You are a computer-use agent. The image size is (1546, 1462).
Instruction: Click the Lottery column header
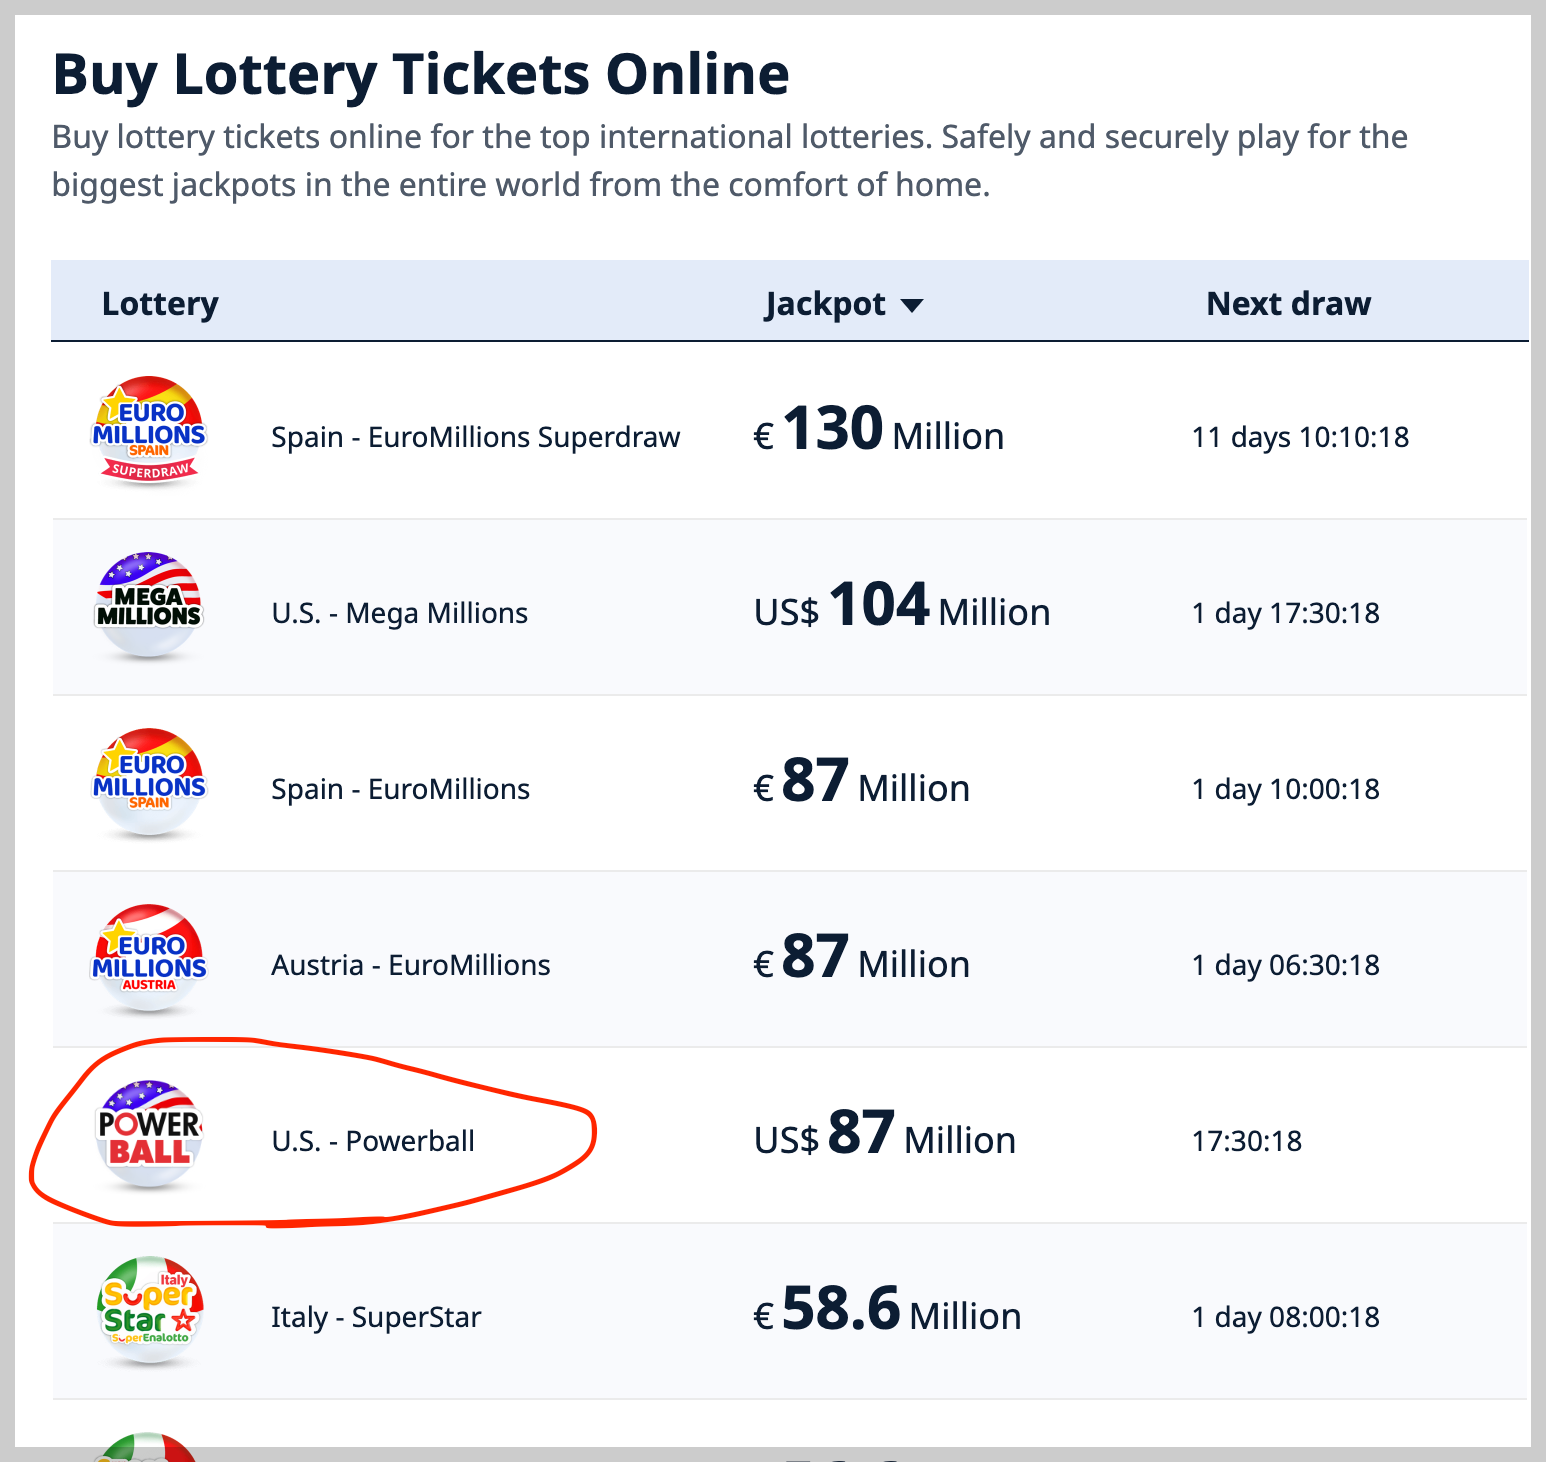(160, 303)
